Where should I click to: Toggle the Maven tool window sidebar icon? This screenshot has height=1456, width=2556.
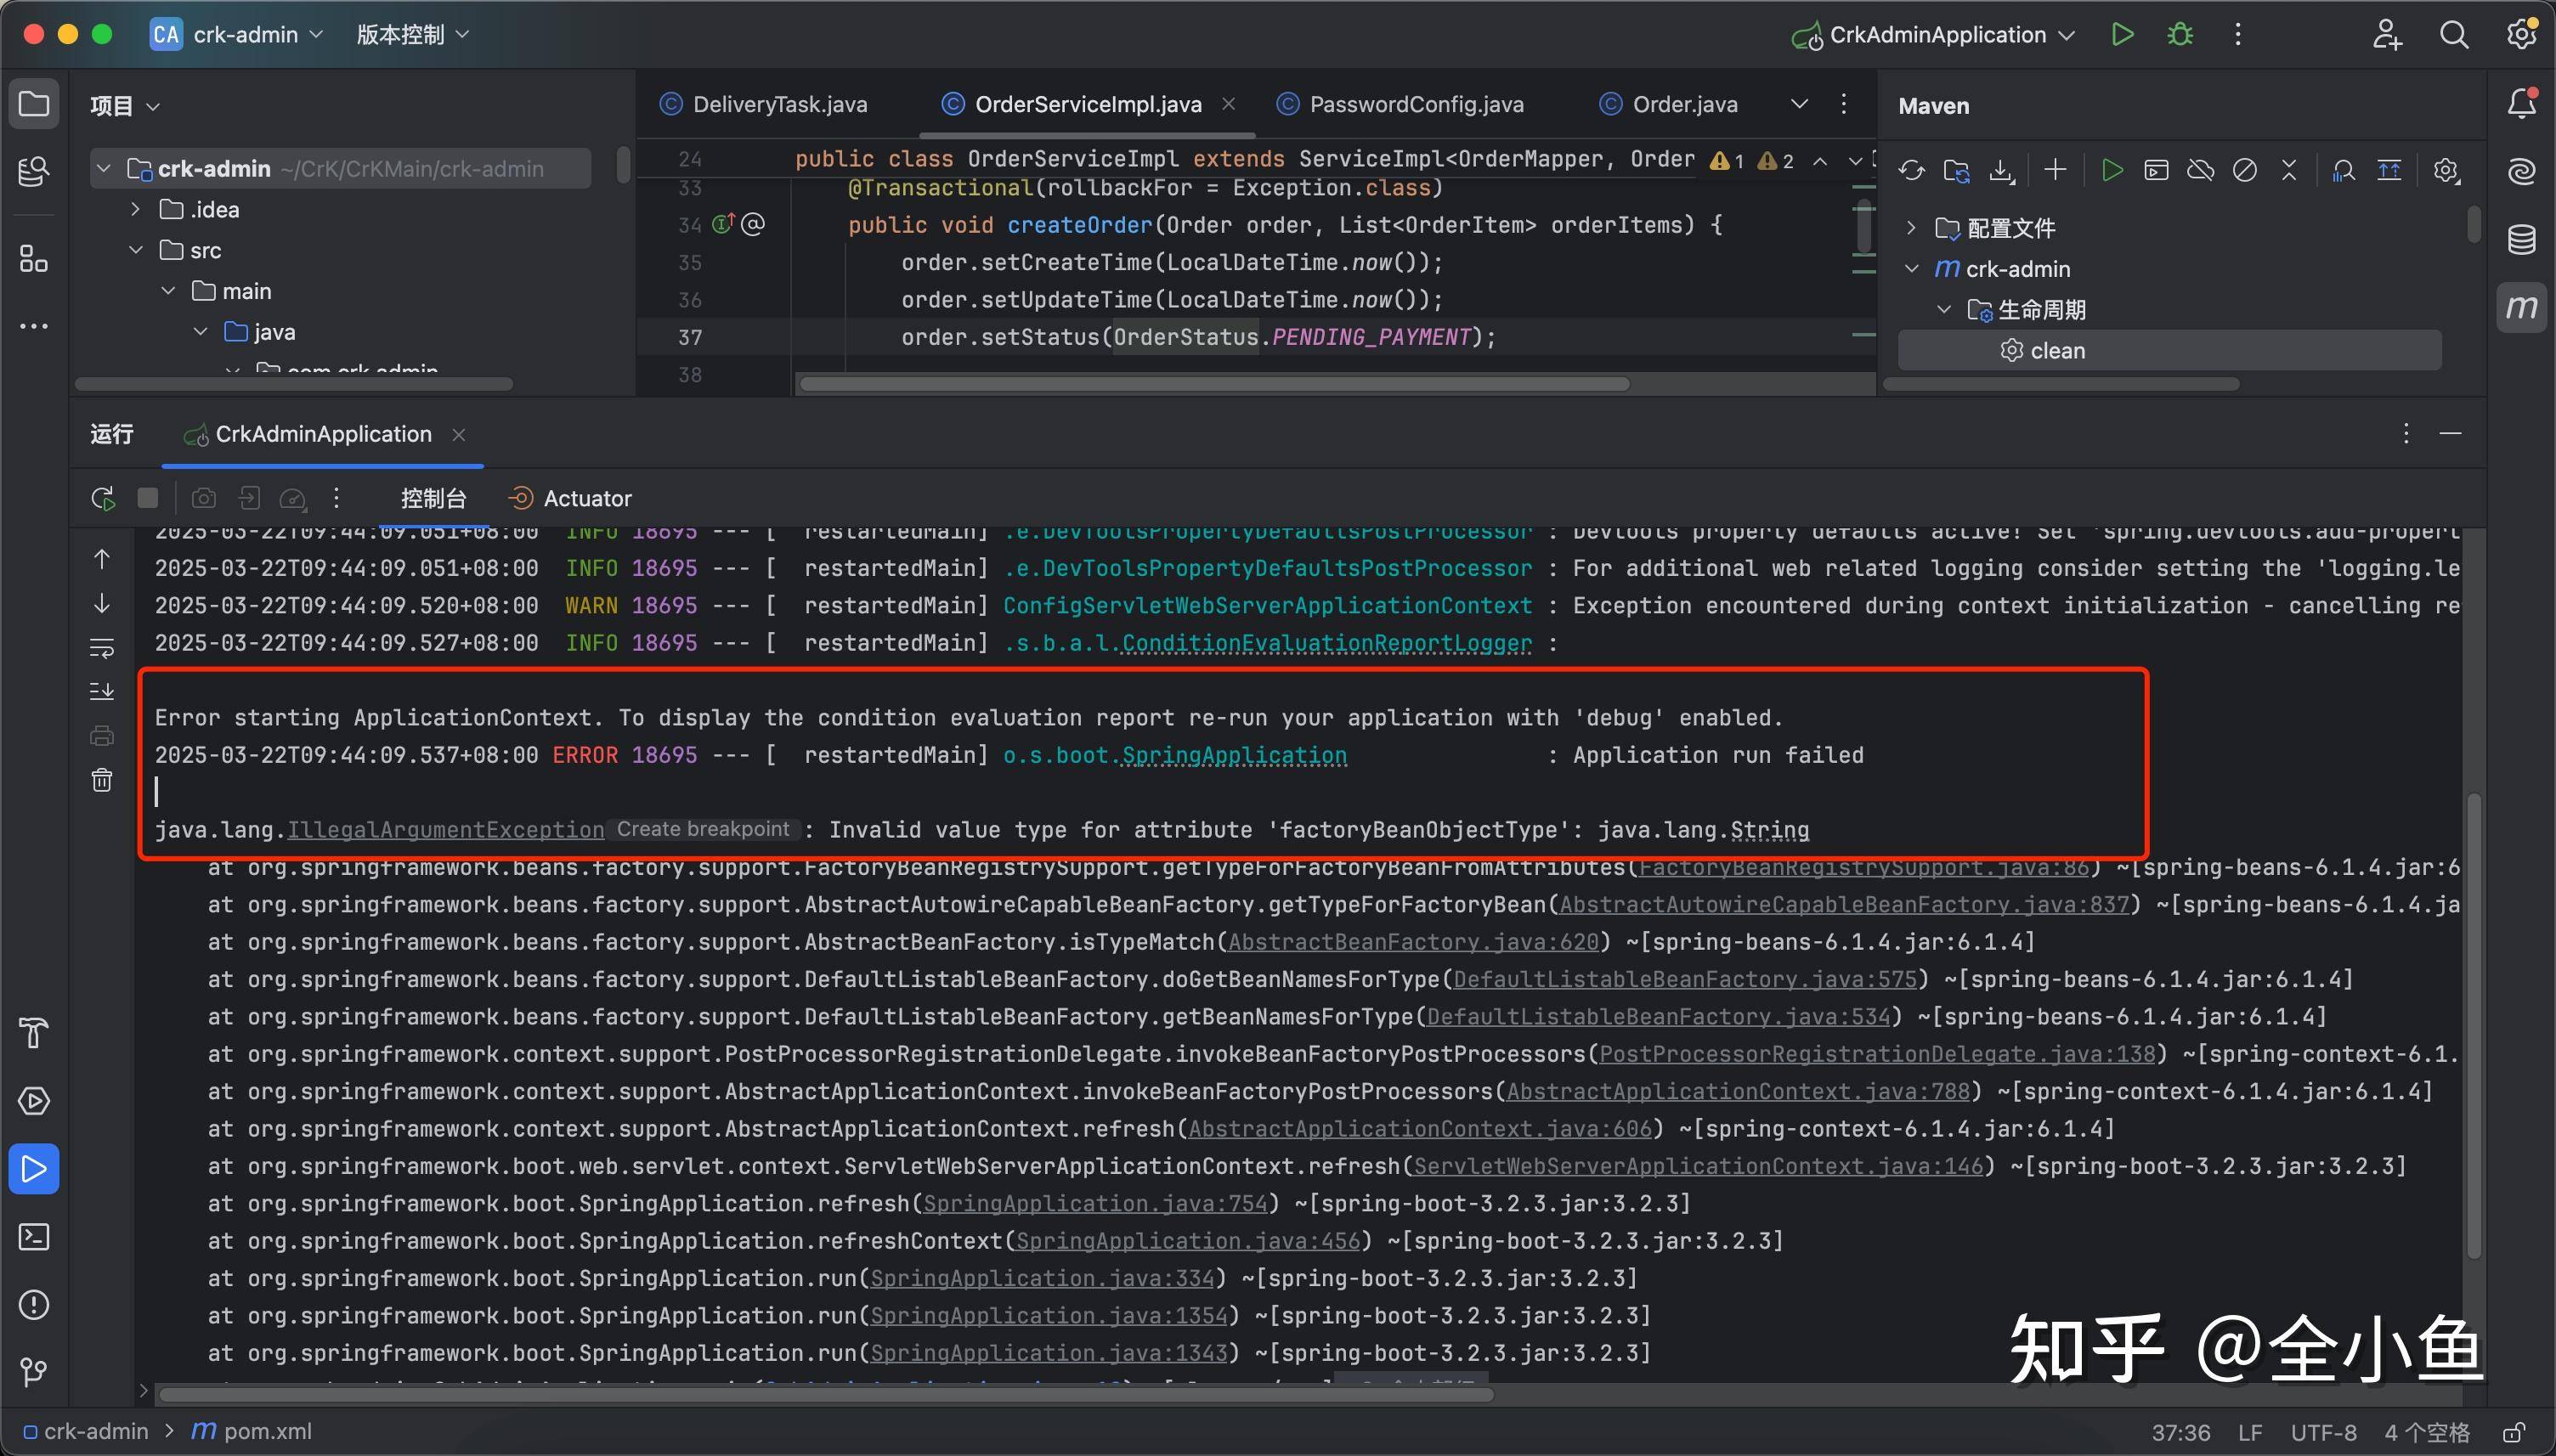click(2522, 307)
